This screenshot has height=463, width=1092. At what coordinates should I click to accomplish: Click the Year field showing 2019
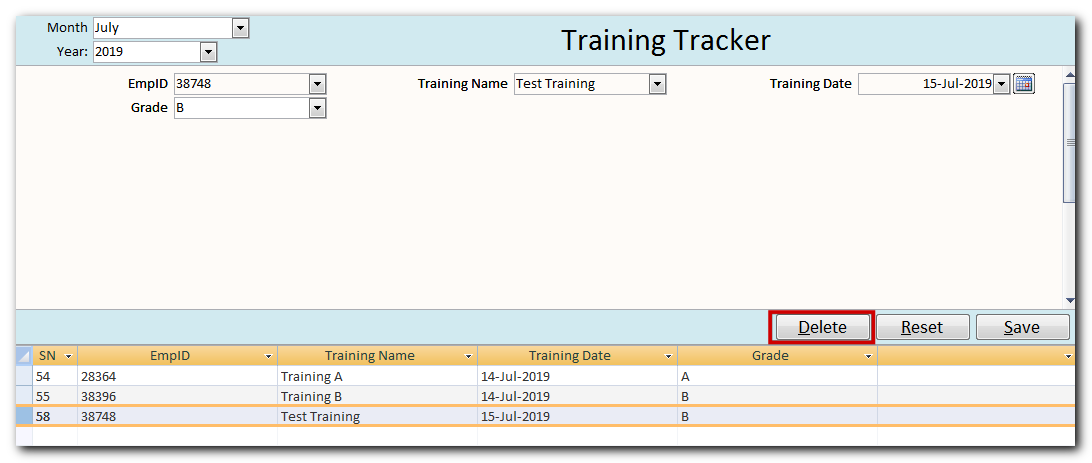pos(147,52)
